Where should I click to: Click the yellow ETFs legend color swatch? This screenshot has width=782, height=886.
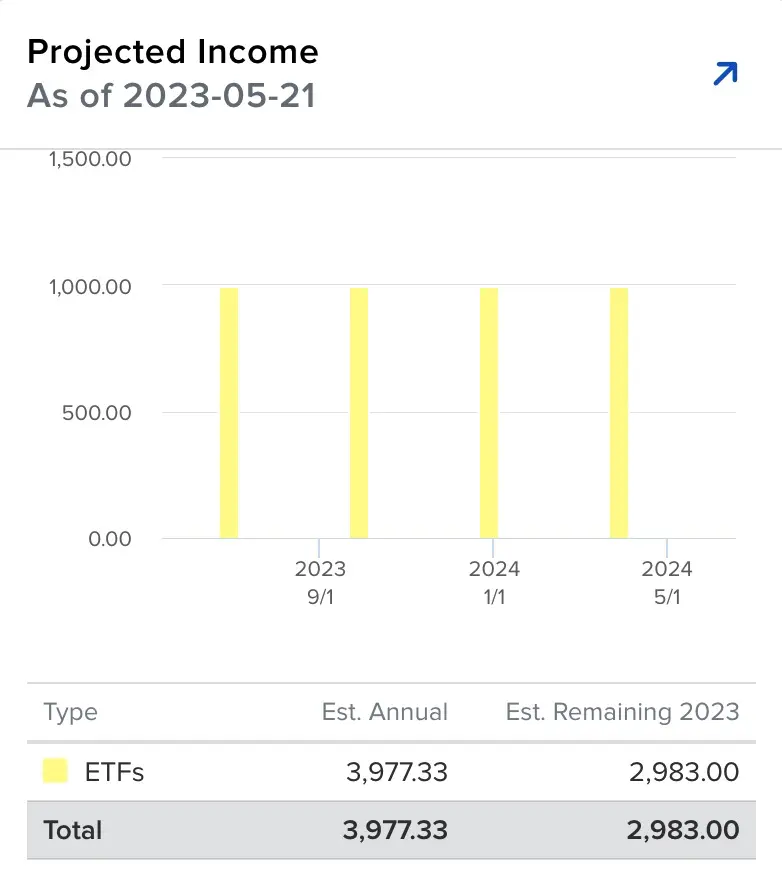(x=55, y=771)
